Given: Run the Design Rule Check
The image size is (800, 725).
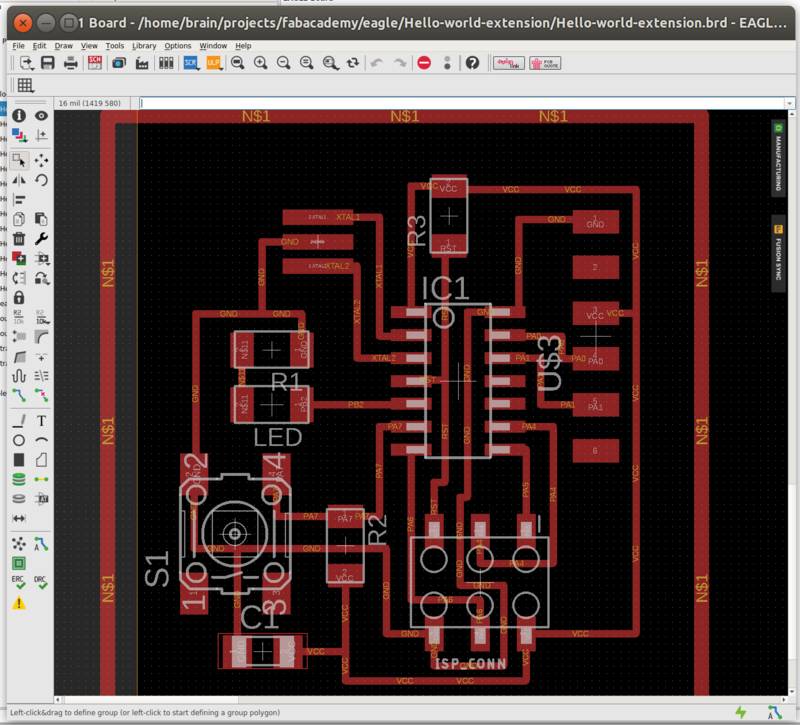Looking at the screenshot, I should 42,582.
